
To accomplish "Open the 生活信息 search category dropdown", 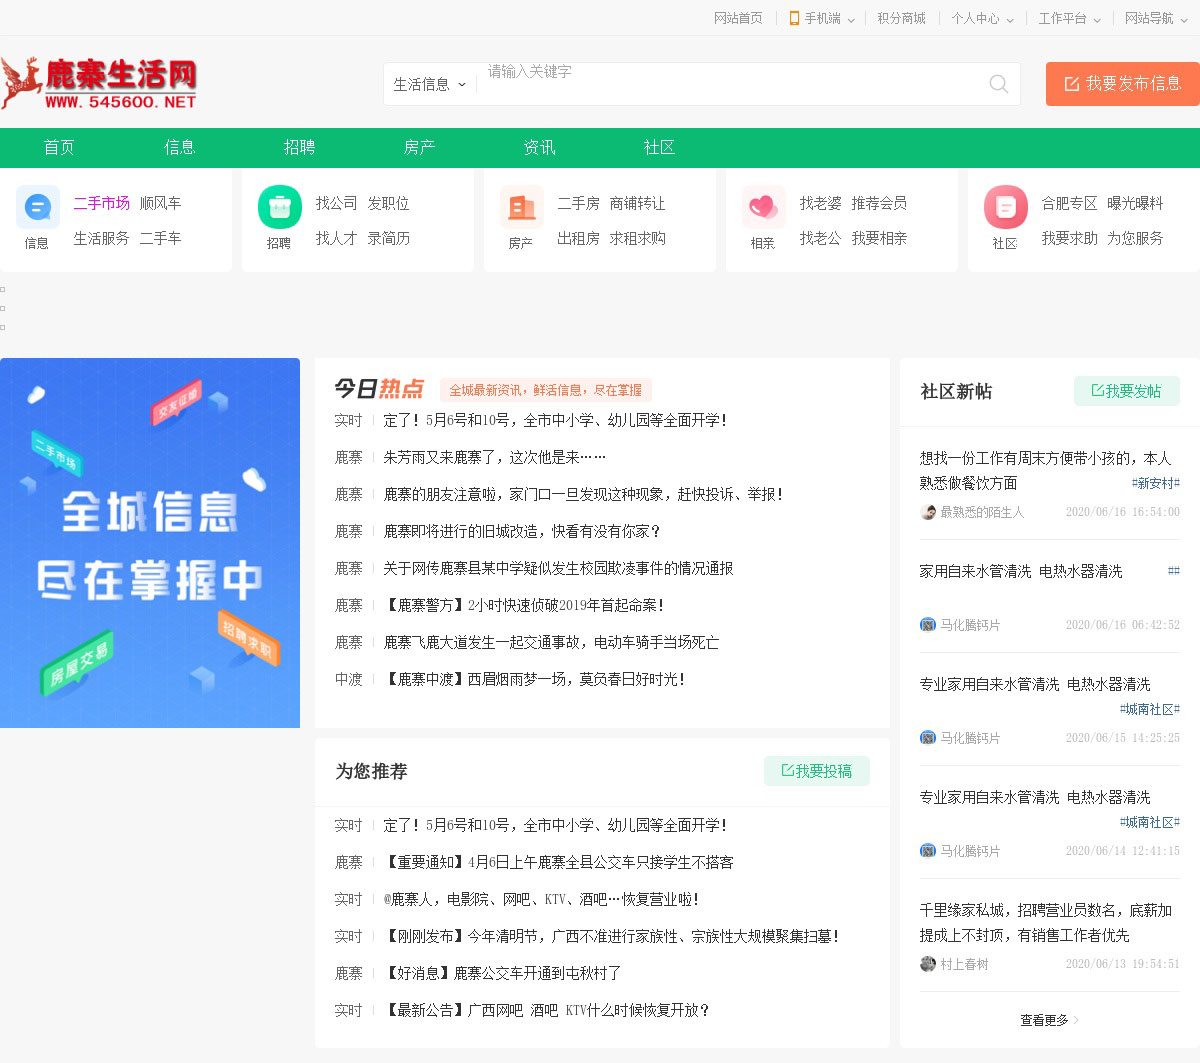I will [430, 85].
